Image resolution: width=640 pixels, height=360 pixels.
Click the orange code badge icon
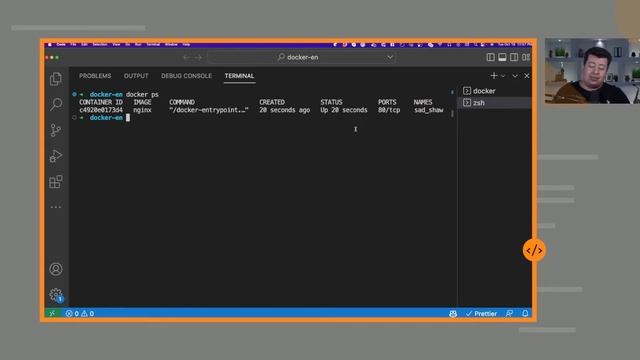pos(534,250)
